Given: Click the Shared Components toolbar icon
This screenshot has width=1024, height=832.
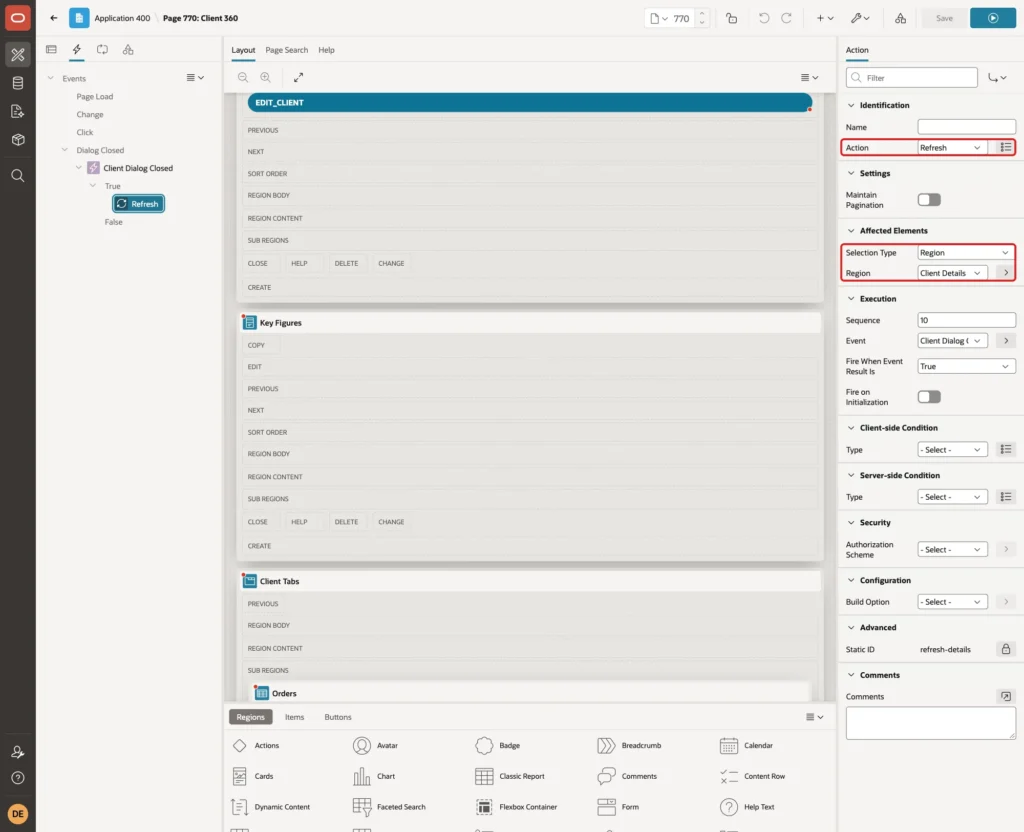Looking at the screenshot, I should [x=901, y=18].
